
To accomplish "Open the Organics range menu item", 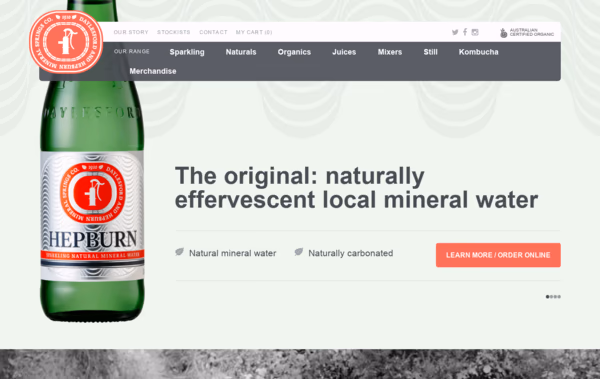I will [294, 52].
